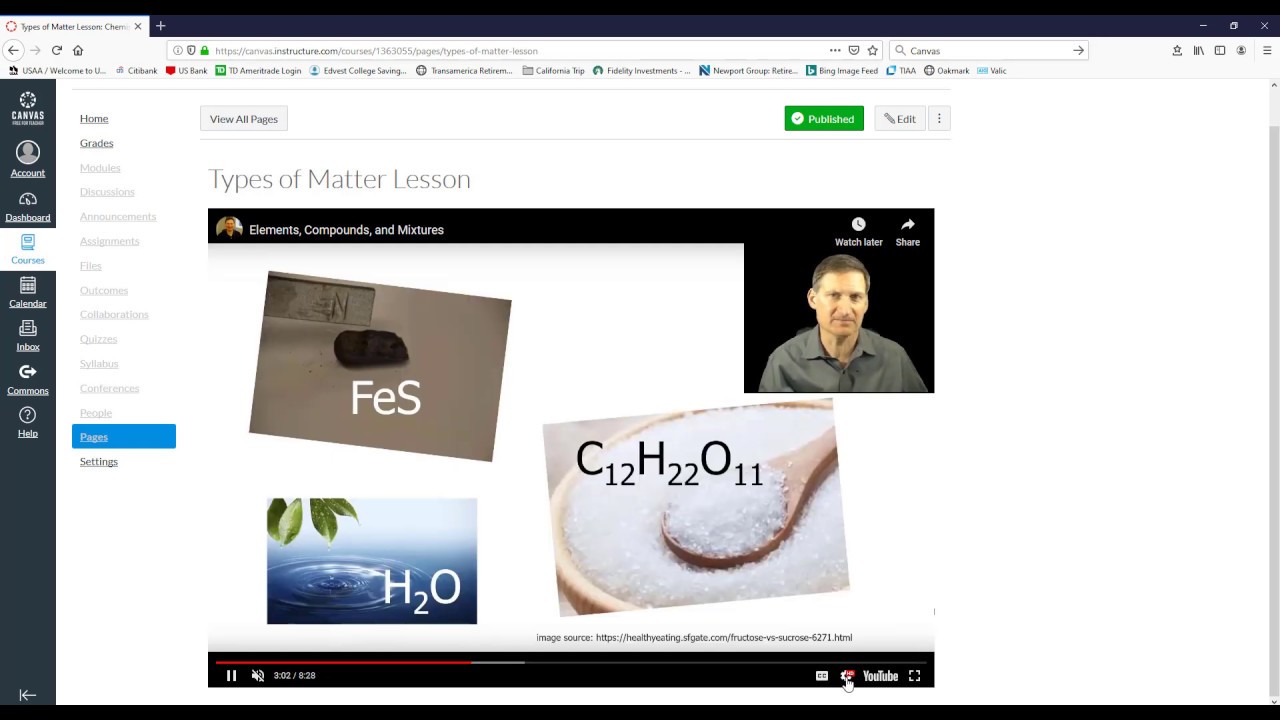Open page actions ellipsis in address bar
Viewport: 1280px width, 720px height.
click(x=835, y=50)
